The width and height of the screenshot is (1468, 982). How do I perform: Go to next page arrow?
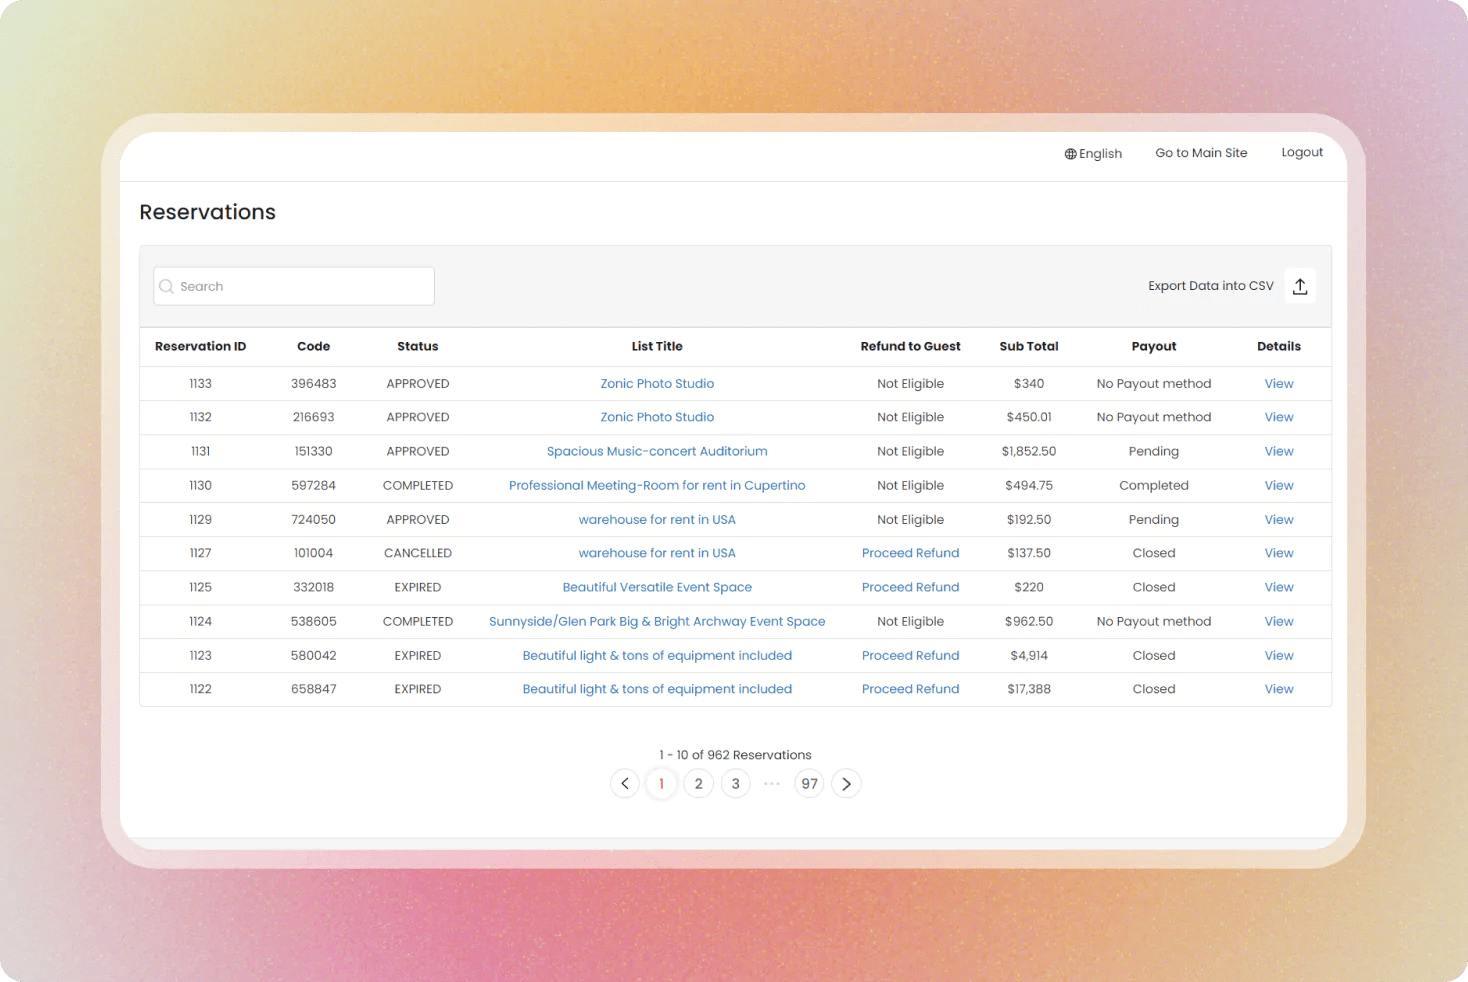click(846, 784)
